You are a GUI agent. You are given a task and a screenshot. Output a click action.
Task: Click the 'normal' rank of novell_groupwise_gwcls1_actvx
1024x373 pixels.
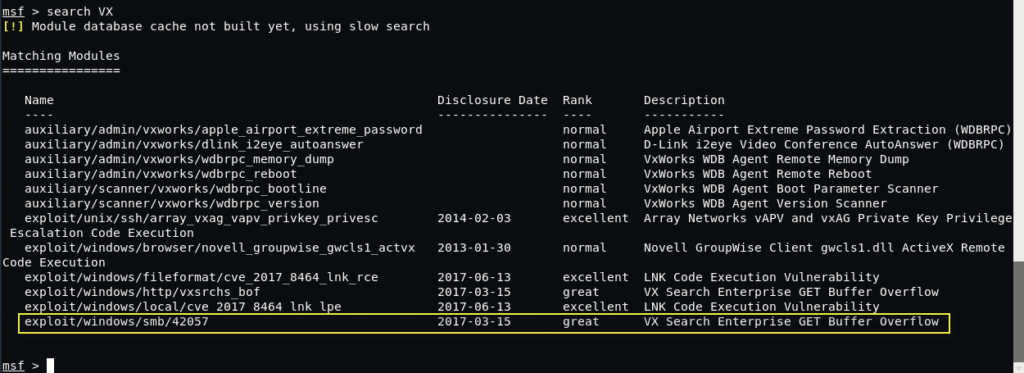pyautogui.click(x=584, y=248)
